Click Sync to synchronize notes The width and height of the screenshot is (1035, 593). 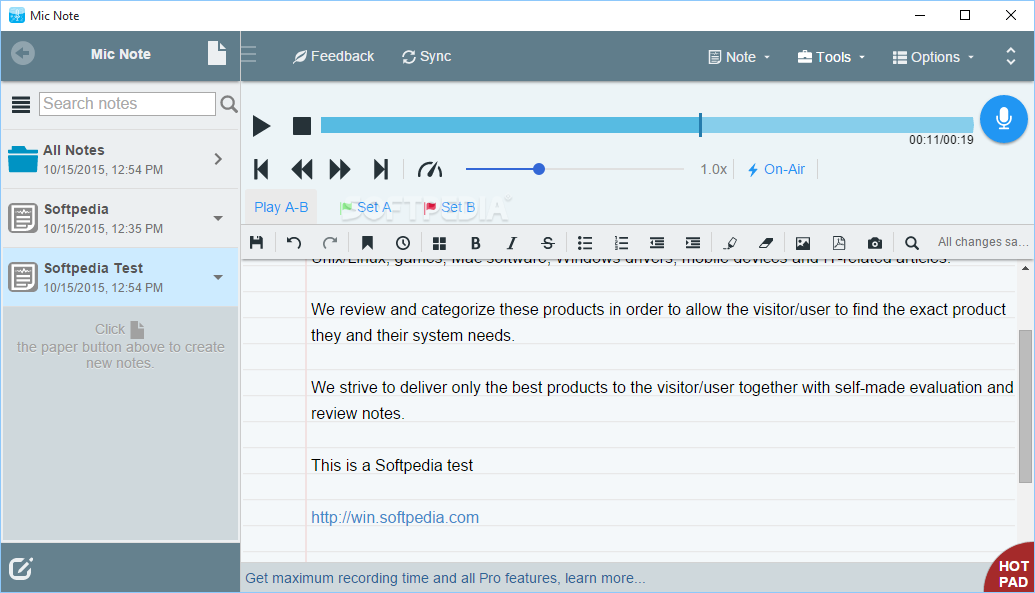(426, 57)
